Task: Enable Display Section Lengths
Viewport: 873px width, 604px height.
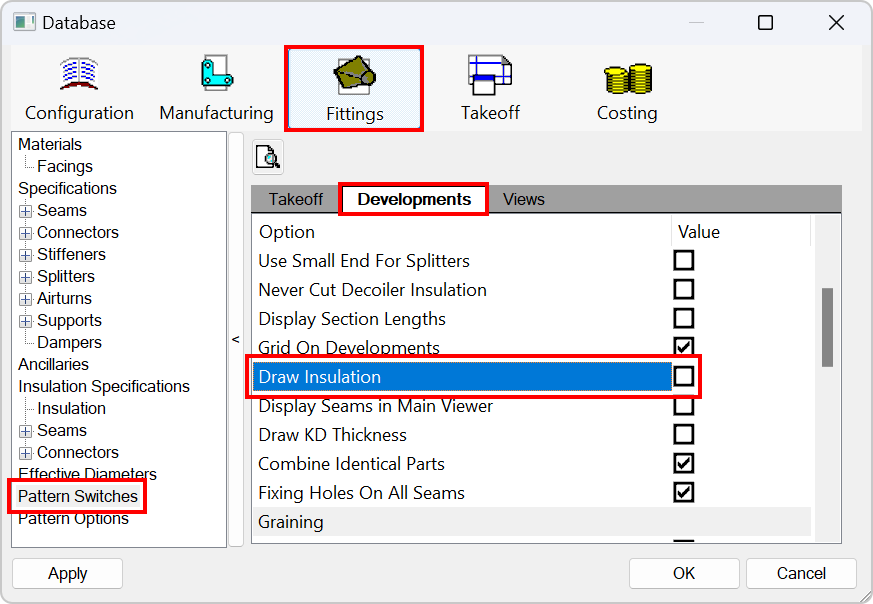Action: pos(684,318)
